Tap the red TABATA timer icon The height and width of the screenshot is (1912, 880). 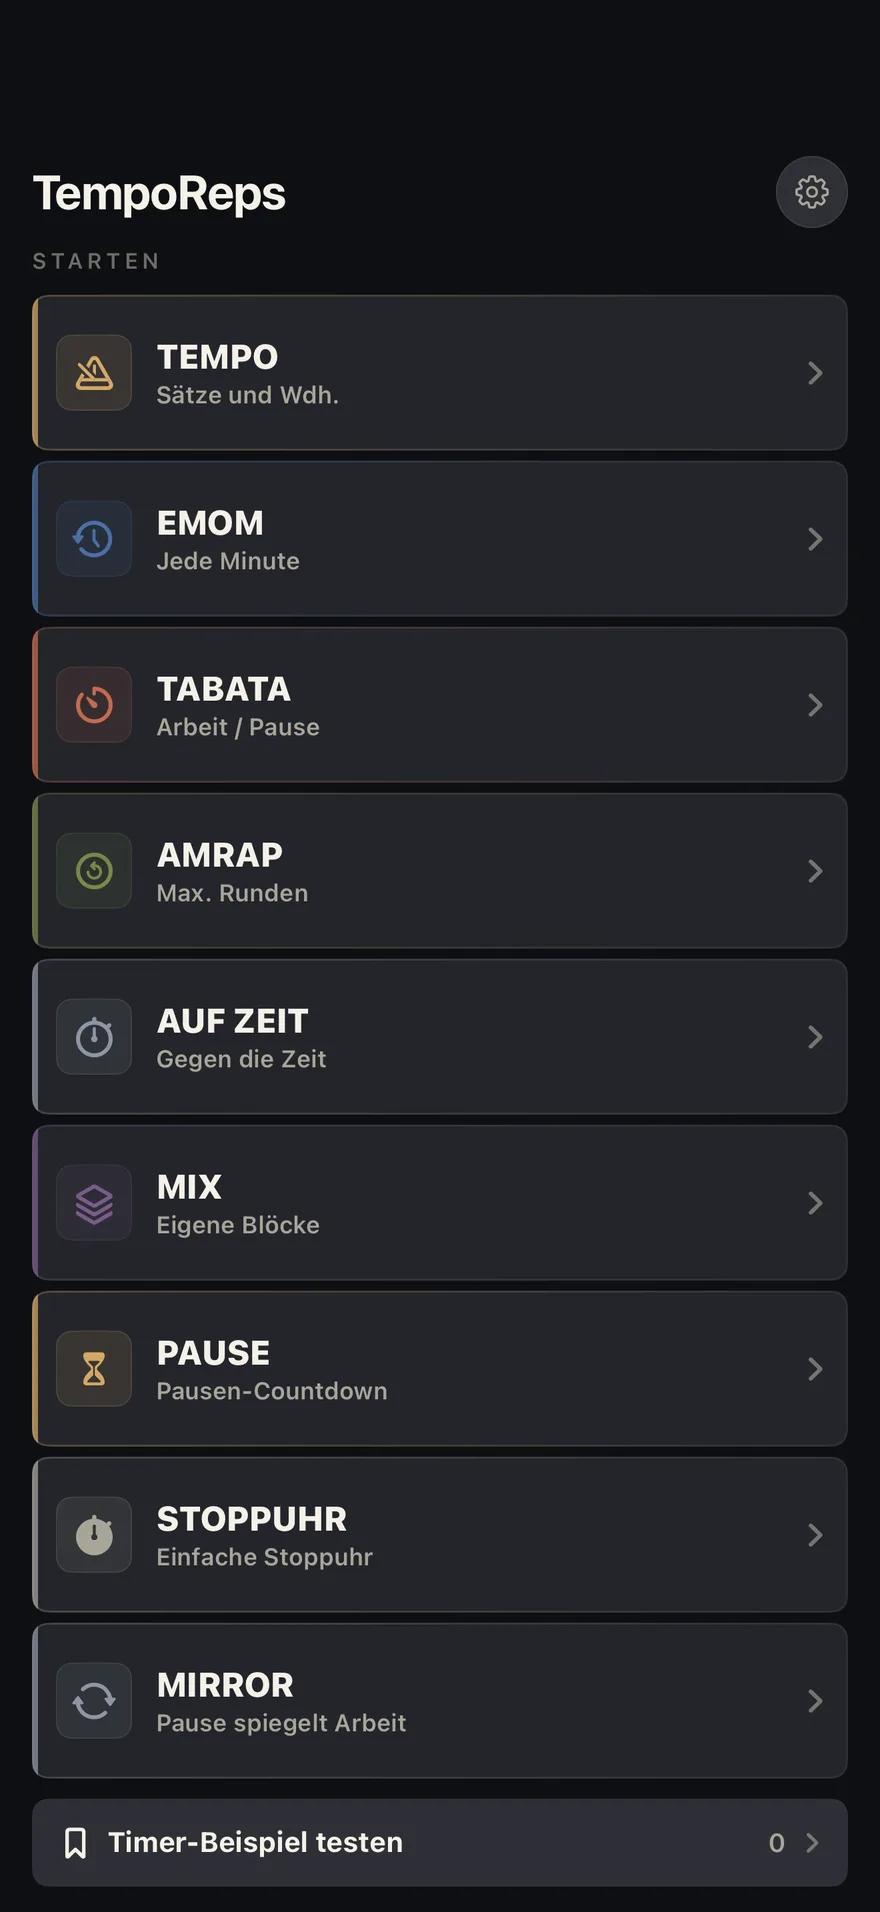[94, 705]
